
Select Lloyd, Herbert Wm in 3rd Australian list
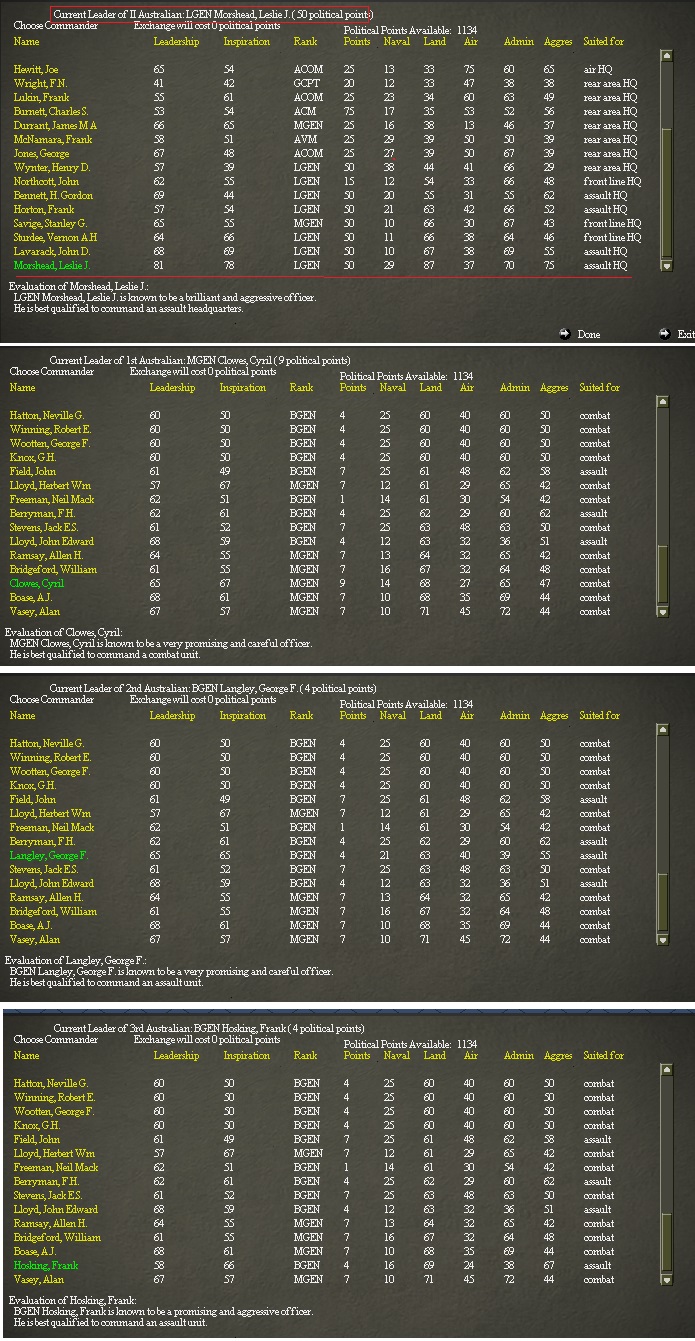[56, 1154]
